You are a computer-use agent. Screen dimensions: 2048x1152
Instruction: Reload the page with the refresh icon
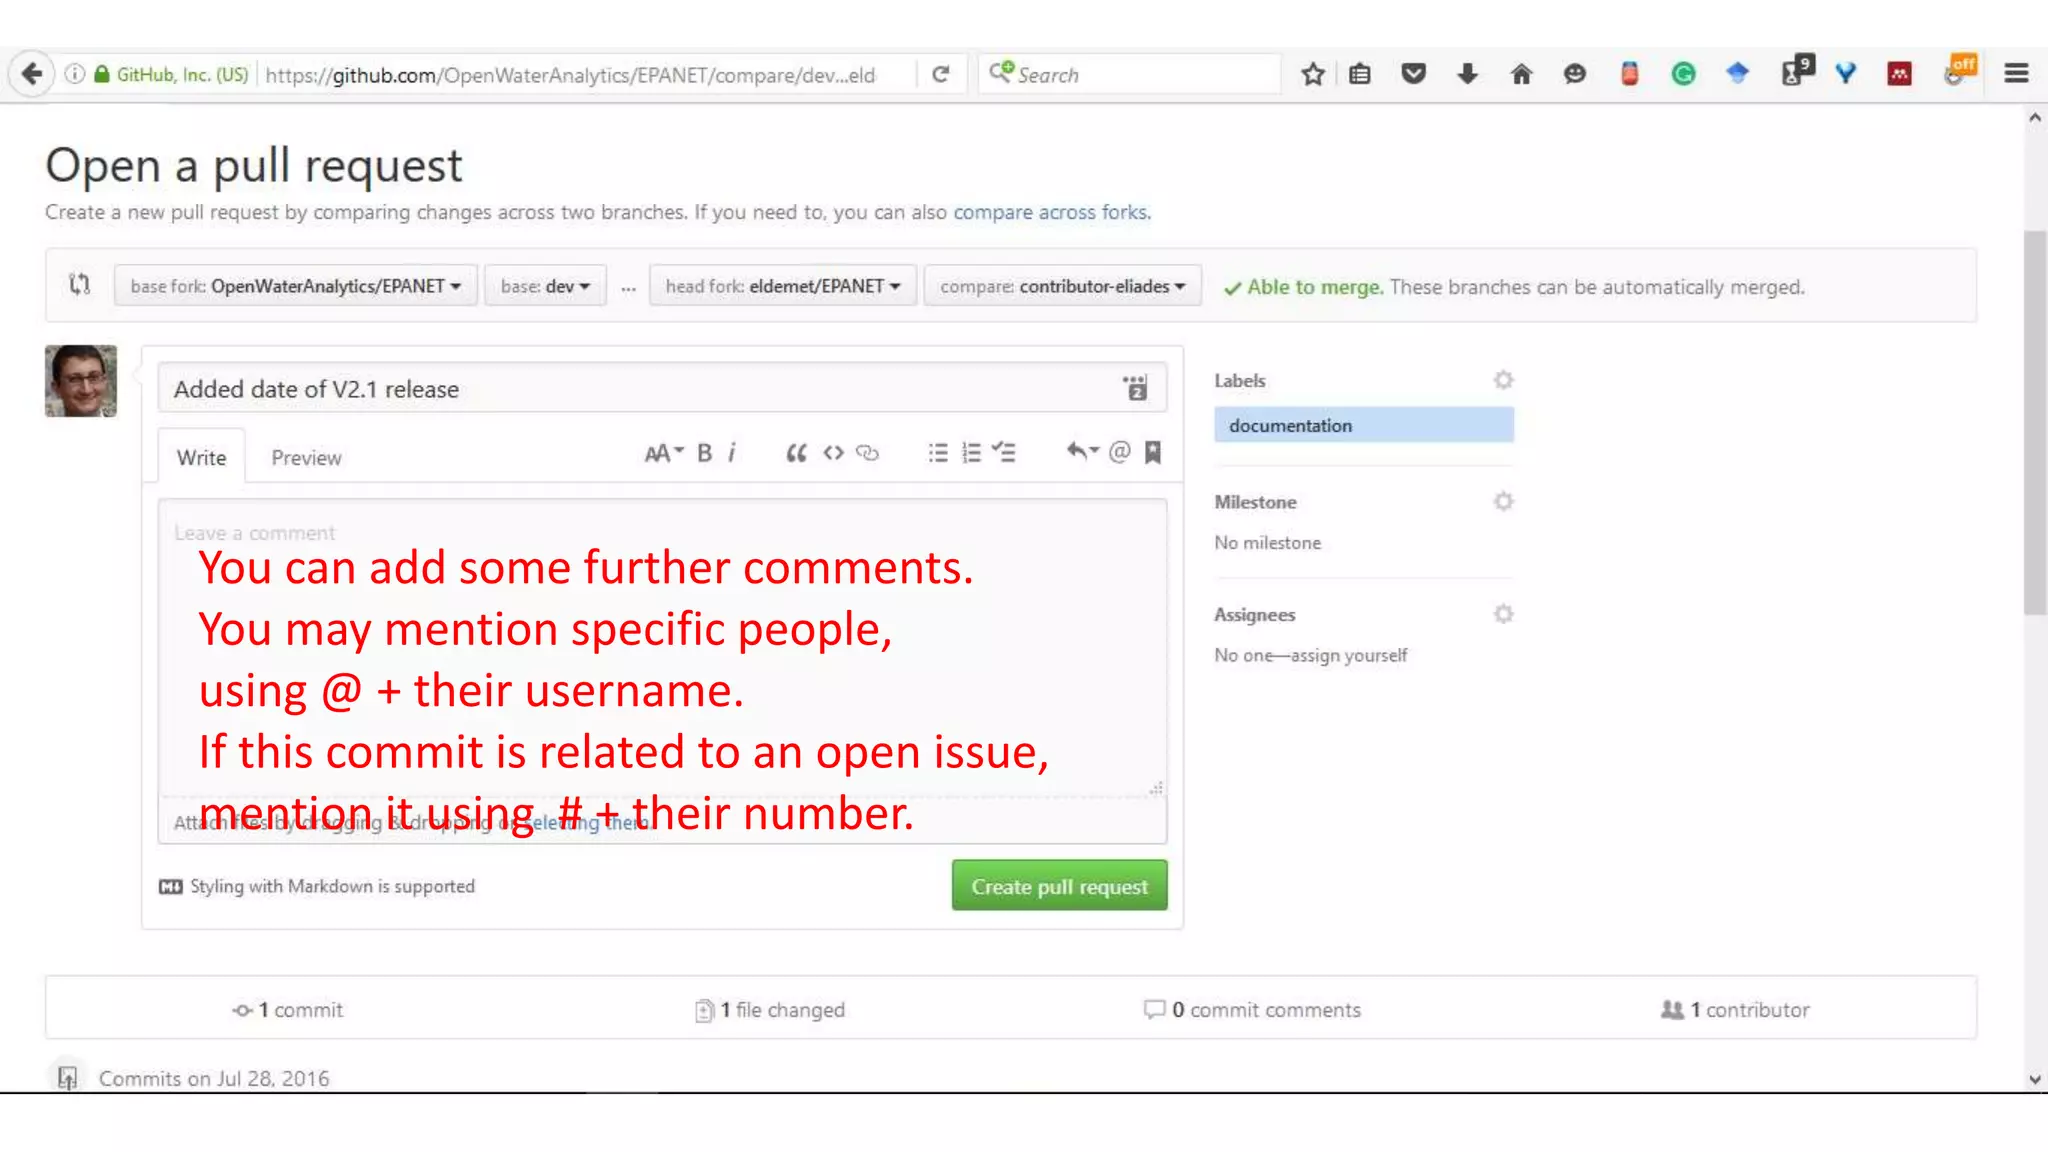pyautogui.click(x=940, y=74)
